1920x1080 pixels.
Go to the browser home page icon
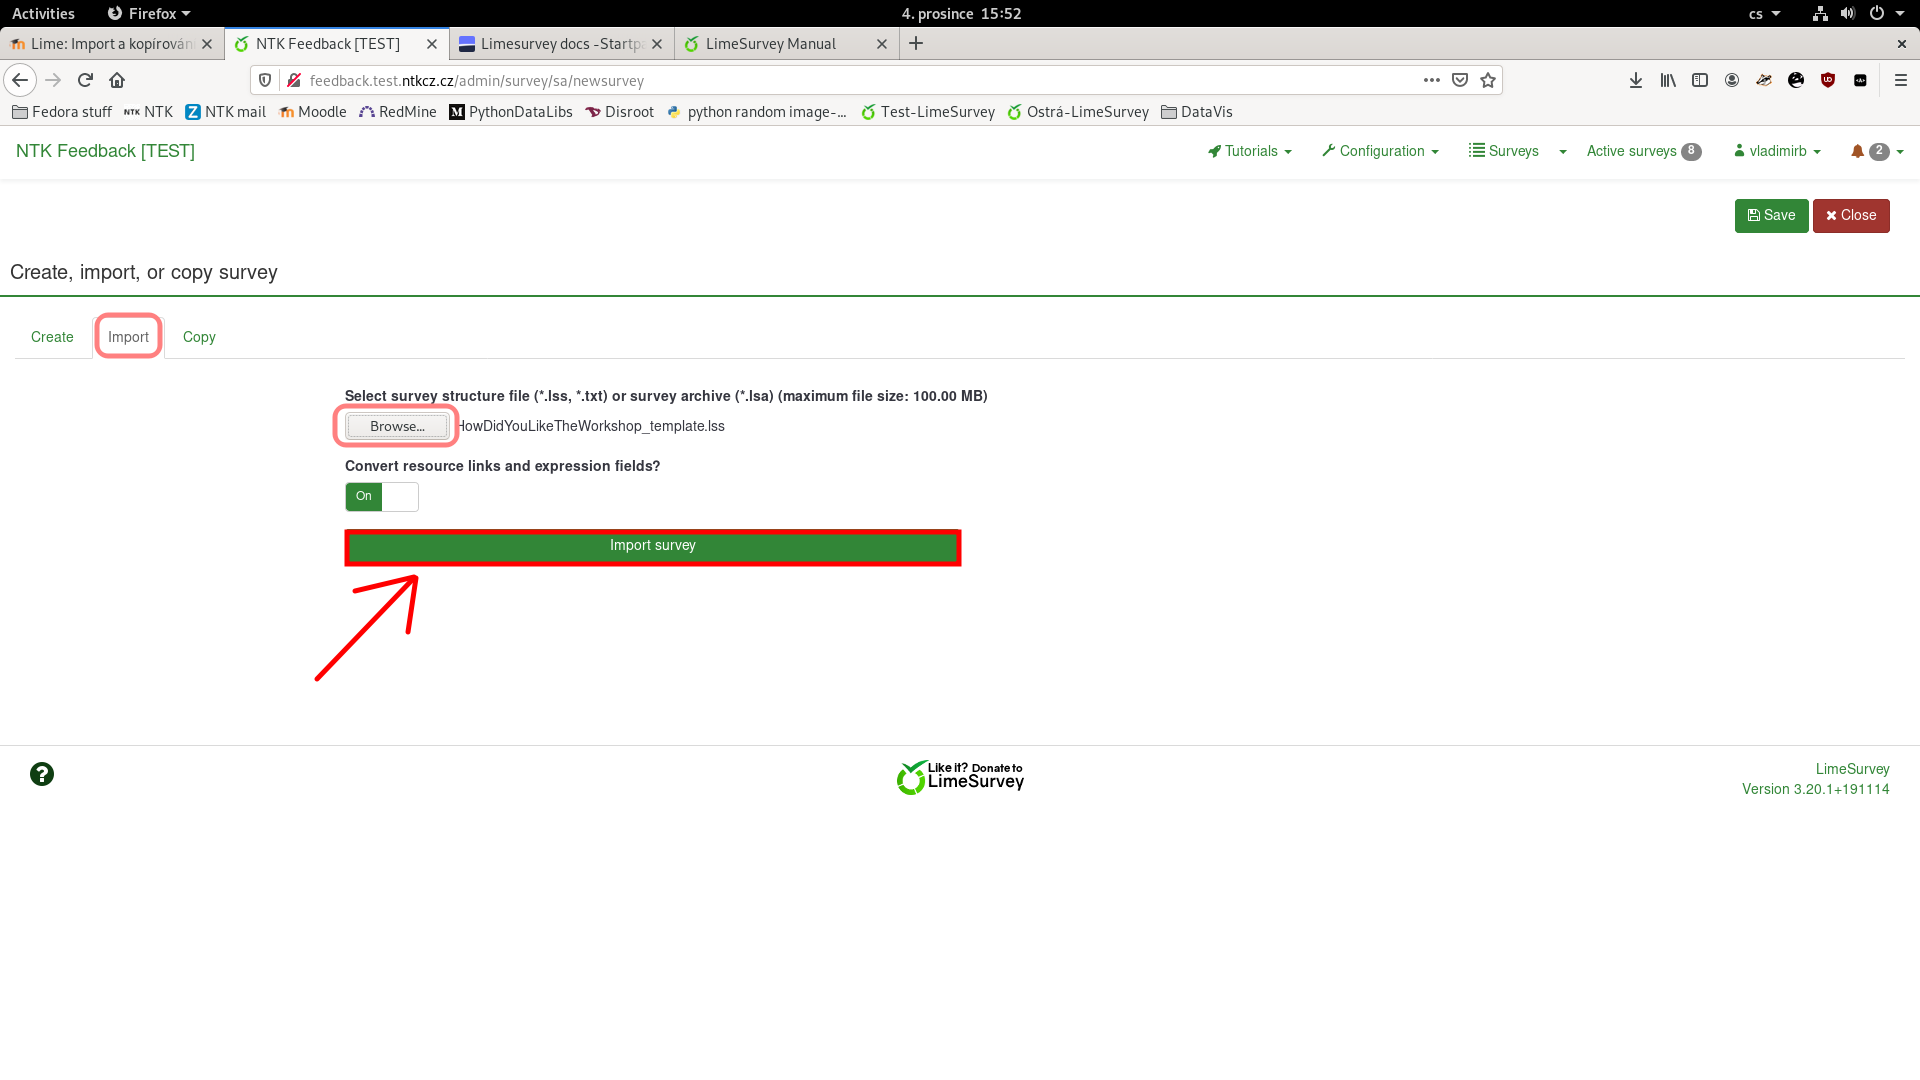[x=117, y=80]
